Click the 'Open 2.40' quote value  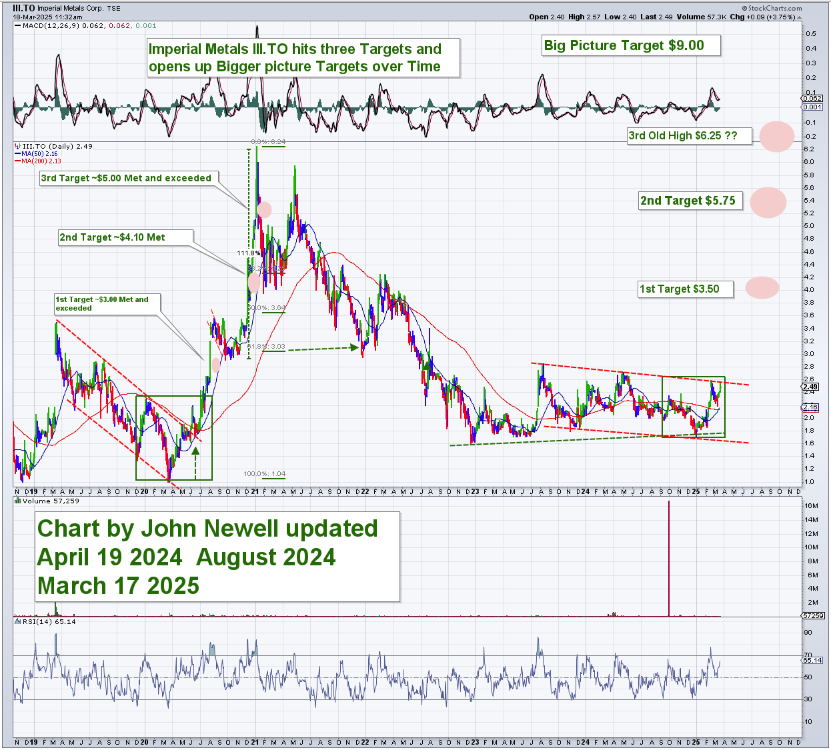tap(546, 17)
